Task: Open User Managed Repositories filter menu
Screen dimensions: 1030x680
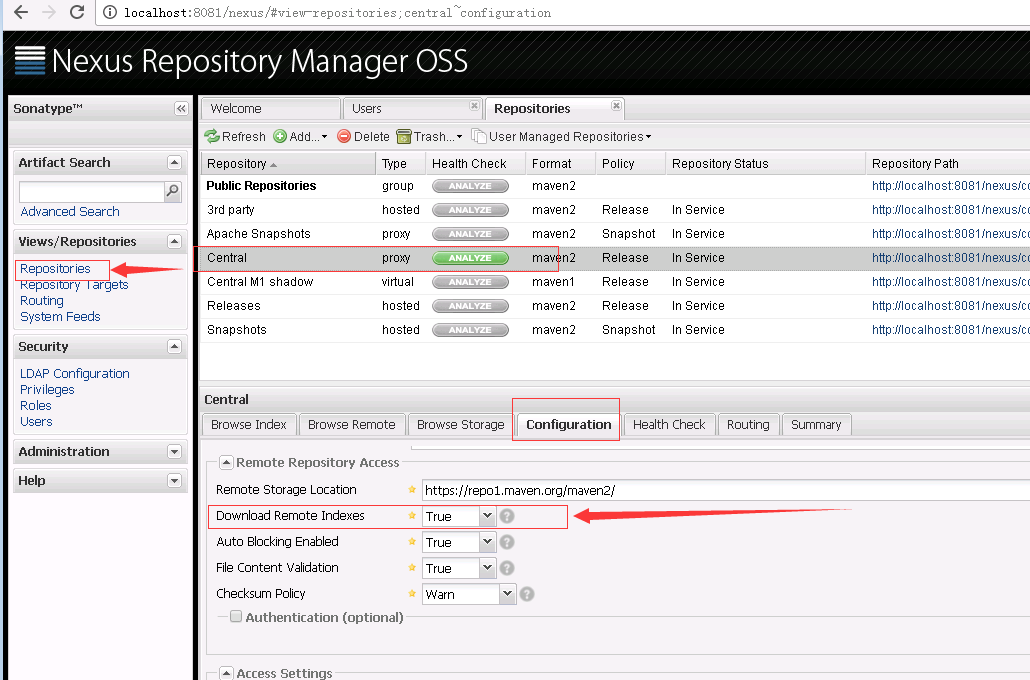Action: (562, 137)
